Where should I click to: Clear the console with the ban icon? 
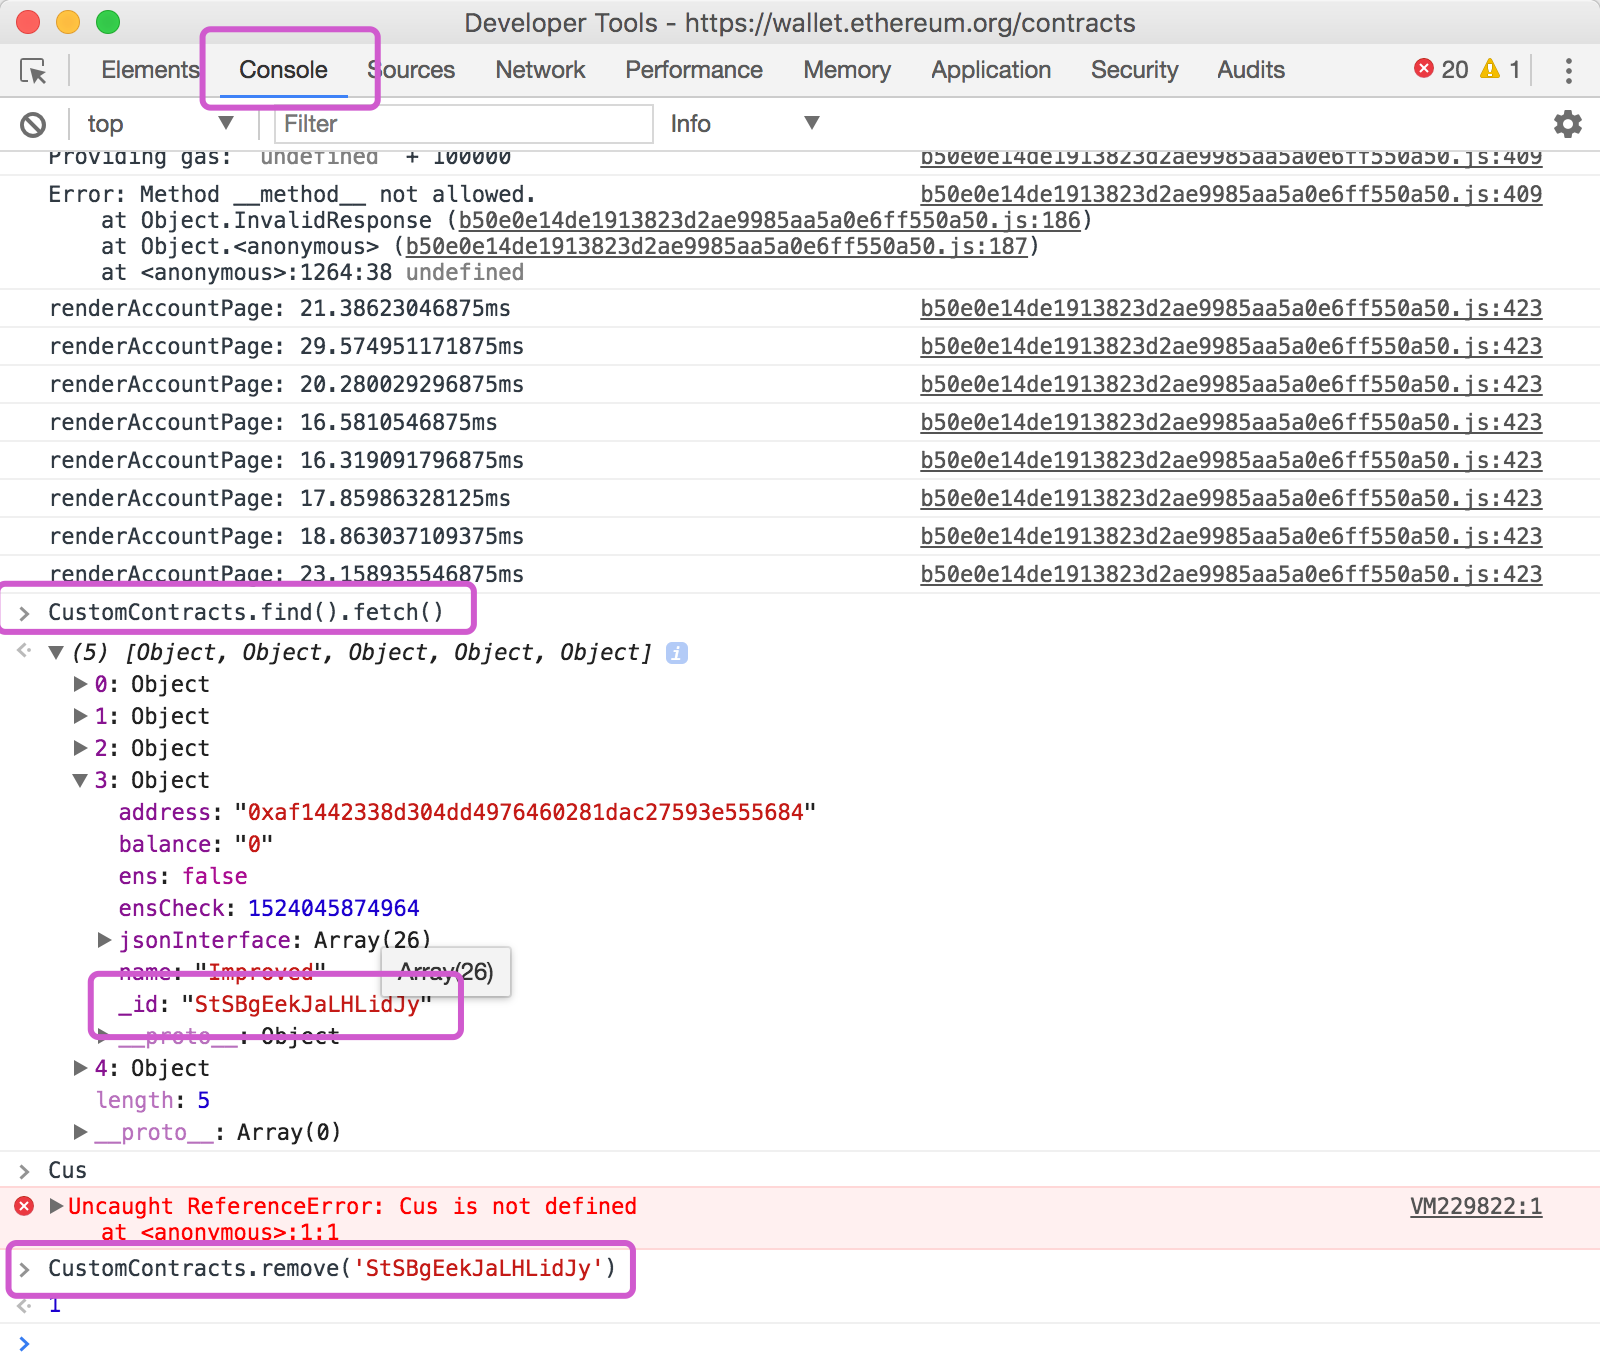(x=33, y=124)
